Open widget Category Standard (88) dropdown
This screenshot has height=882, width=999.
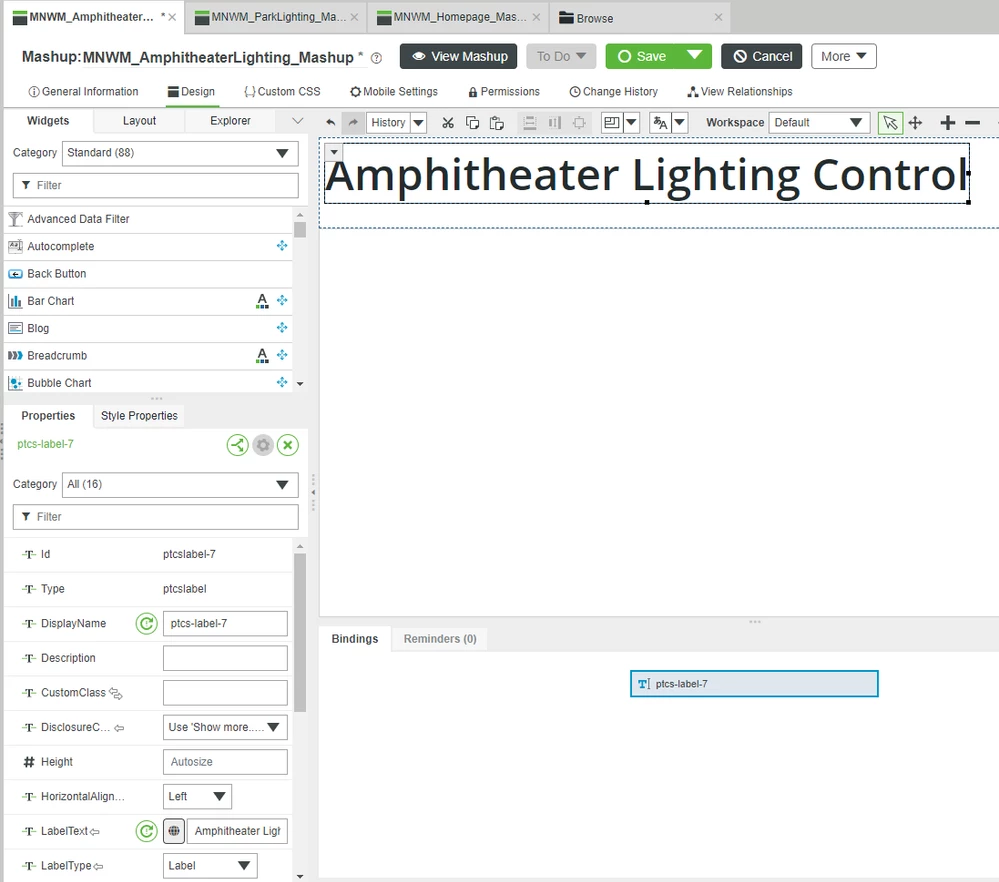click(x=180, y=153)
